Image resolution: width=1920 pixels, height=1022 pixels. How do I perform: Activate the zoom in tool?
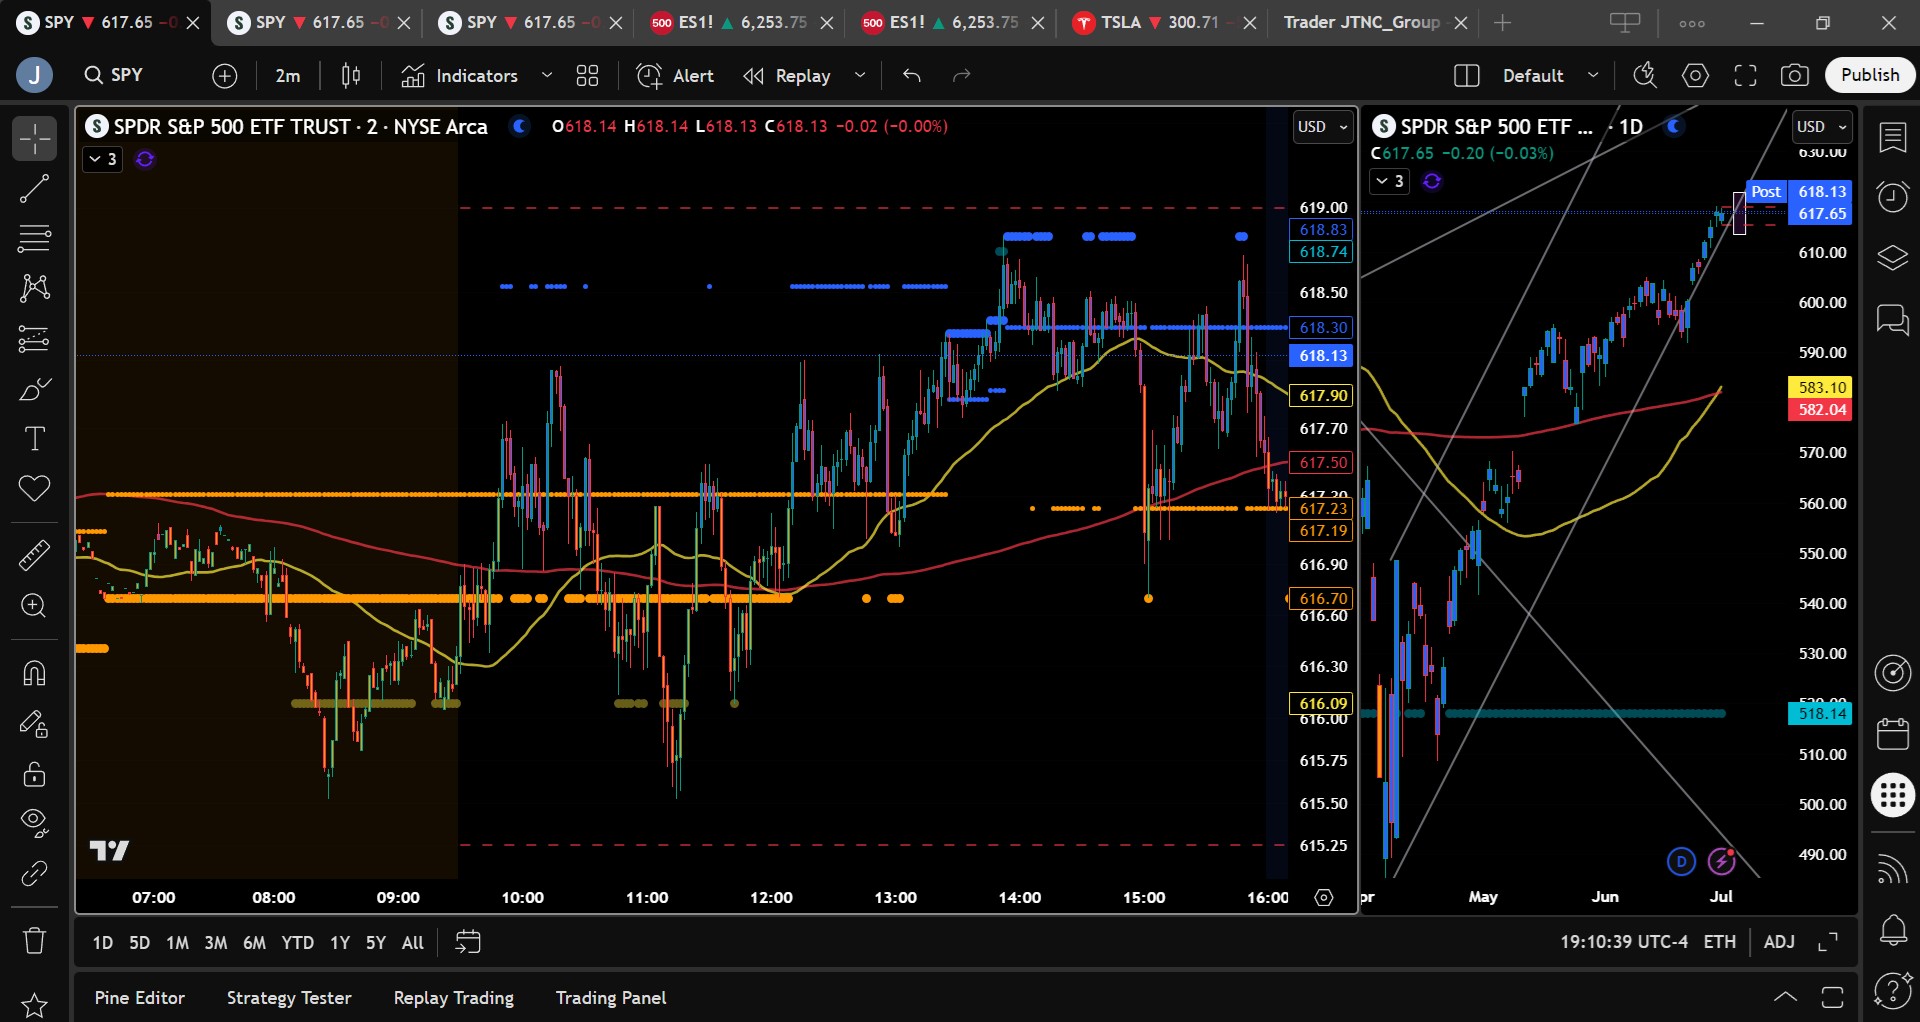pyautogui.click(x=34, y=605)
